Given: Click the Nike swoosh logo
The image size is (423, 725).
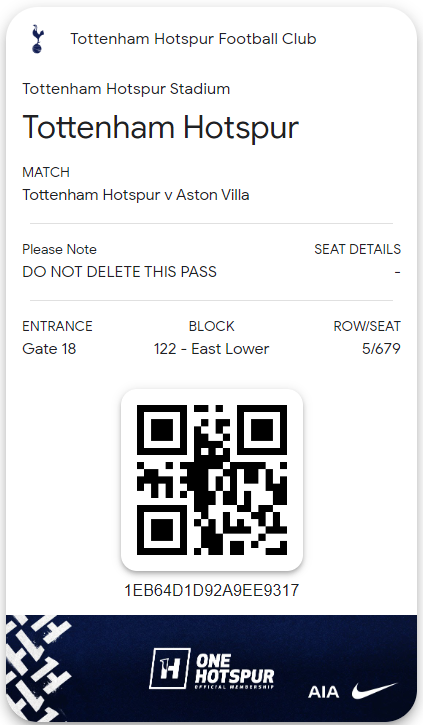Looking at the screenshot, I should point(374,691).
